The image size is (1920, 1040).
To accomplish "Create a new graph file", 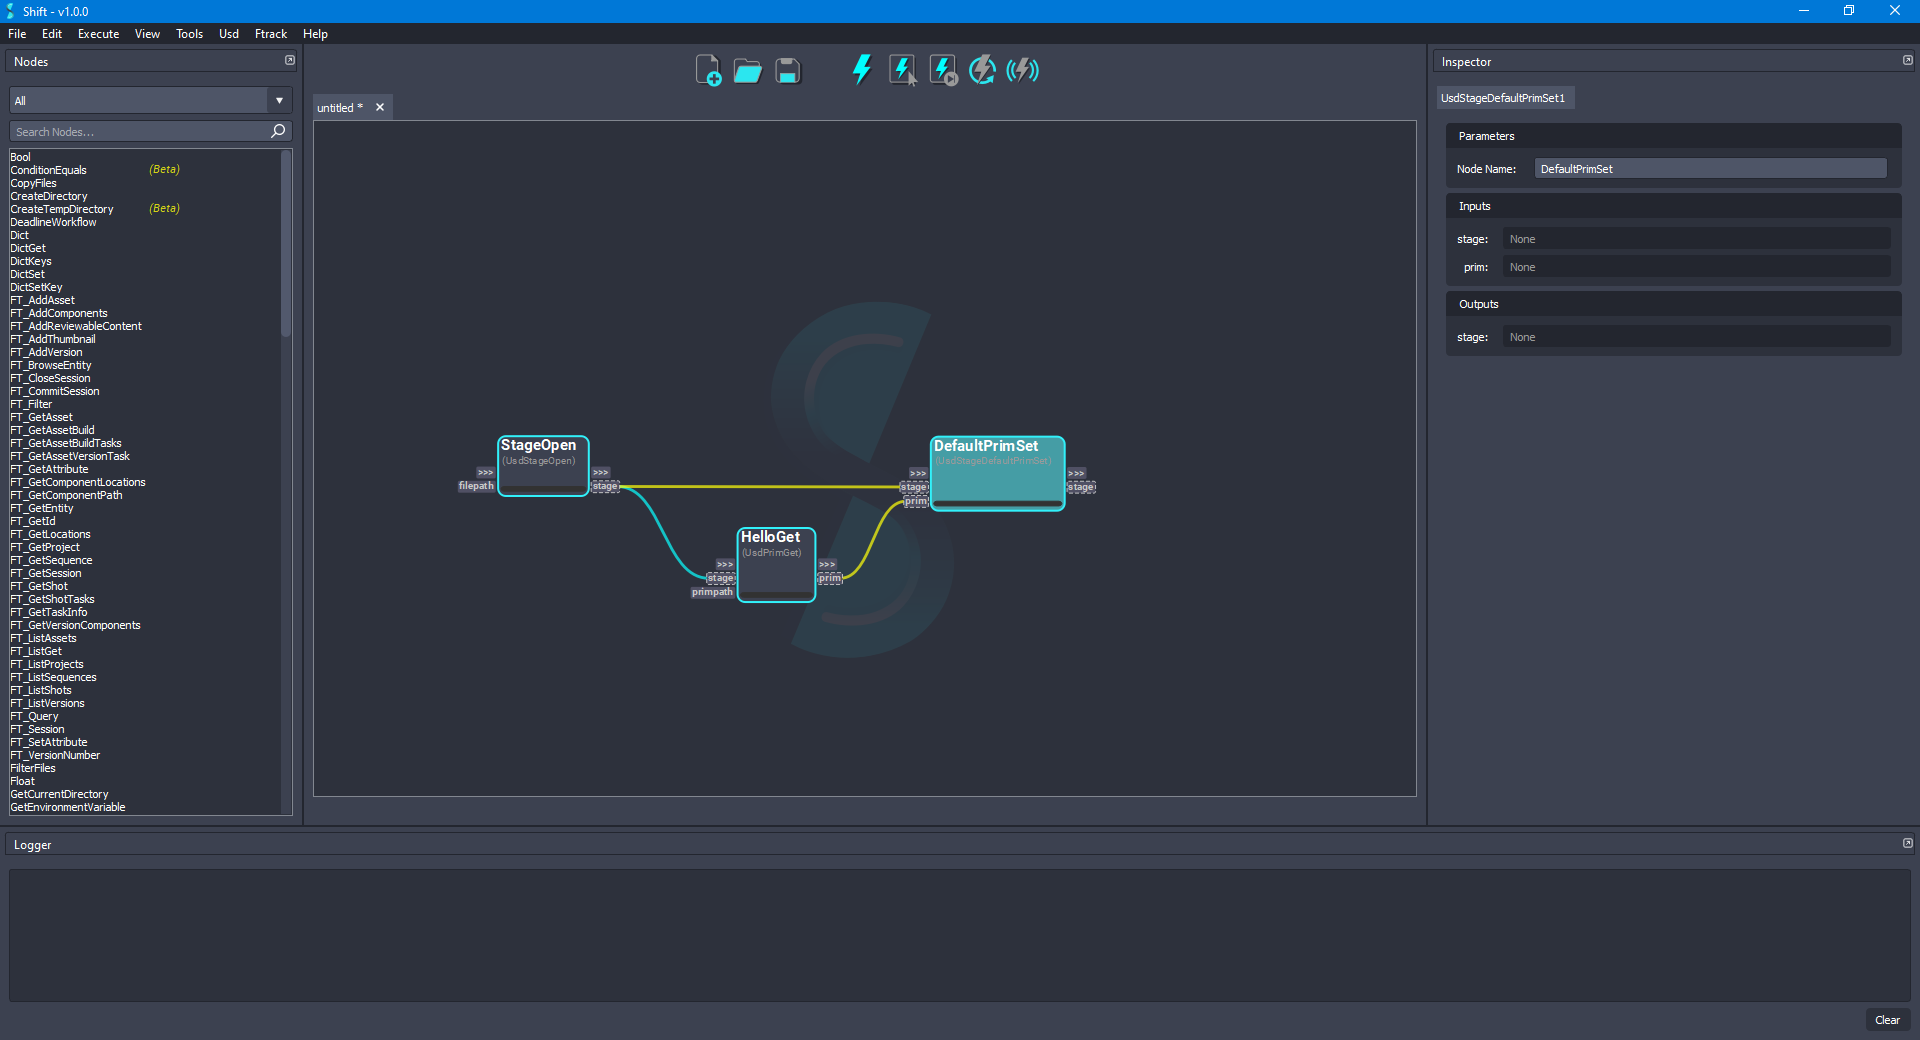I will point(709,70).
